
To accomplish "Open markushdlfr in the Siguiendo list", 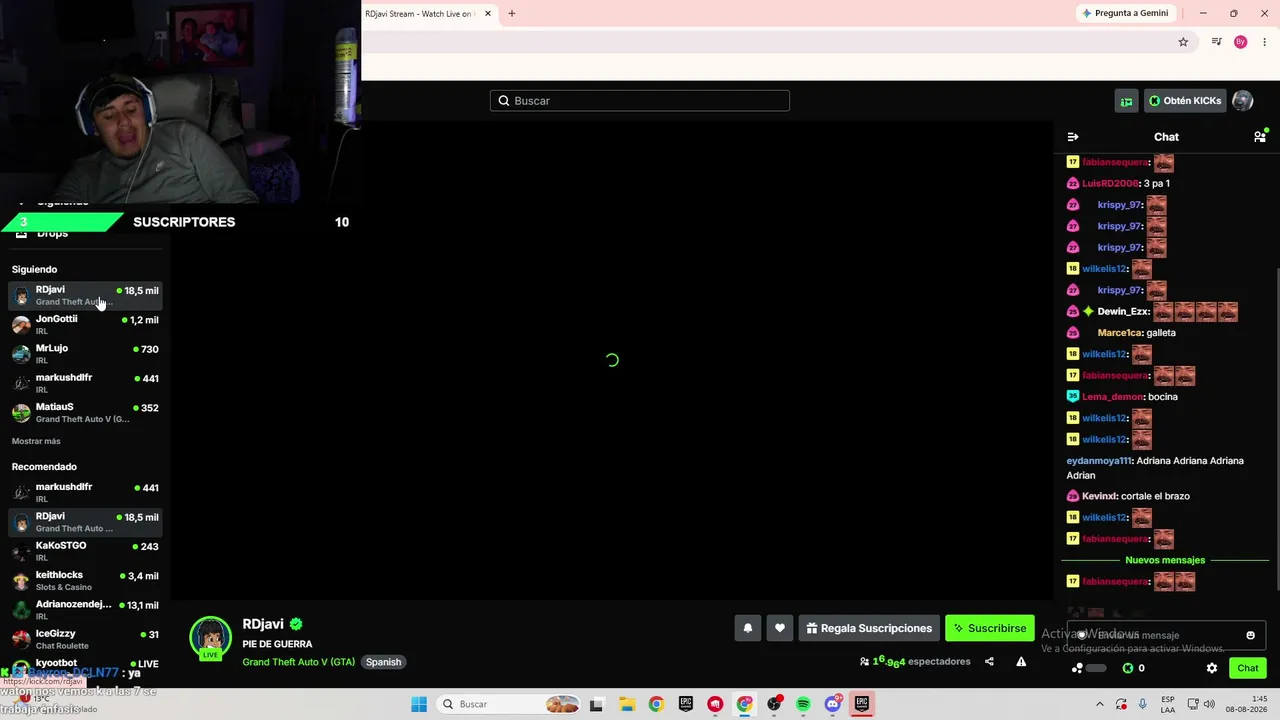I will pyautogui.click(x=85, y=383).
